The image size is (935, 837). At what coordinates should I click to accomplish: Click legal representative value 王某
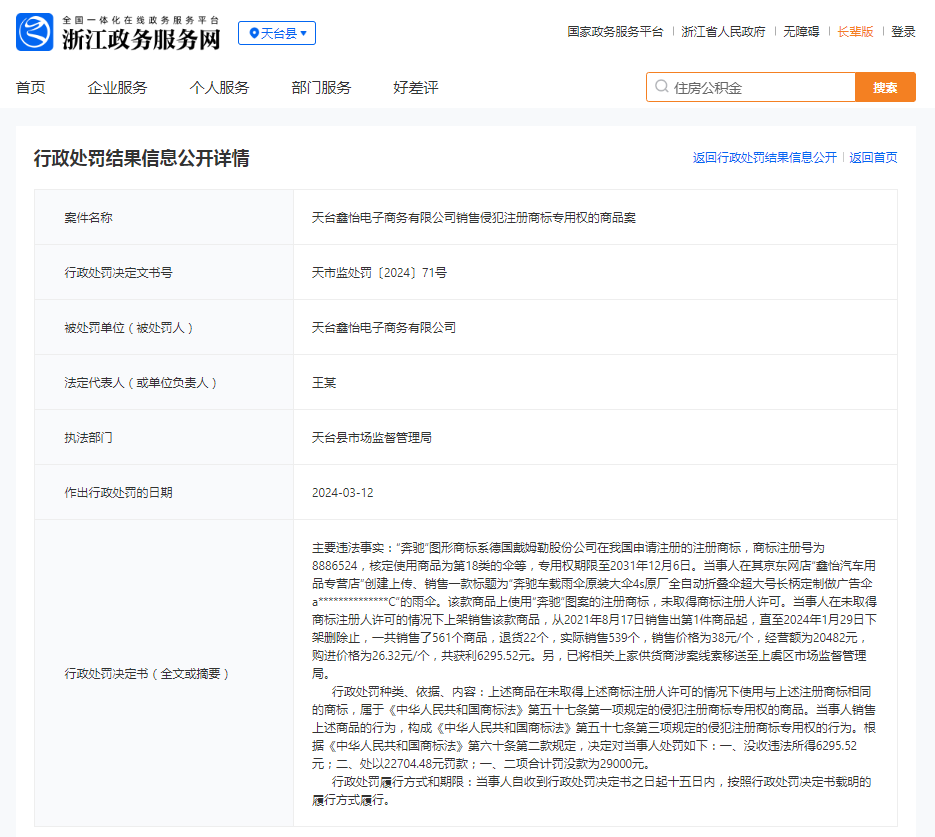tap(324, 383)
